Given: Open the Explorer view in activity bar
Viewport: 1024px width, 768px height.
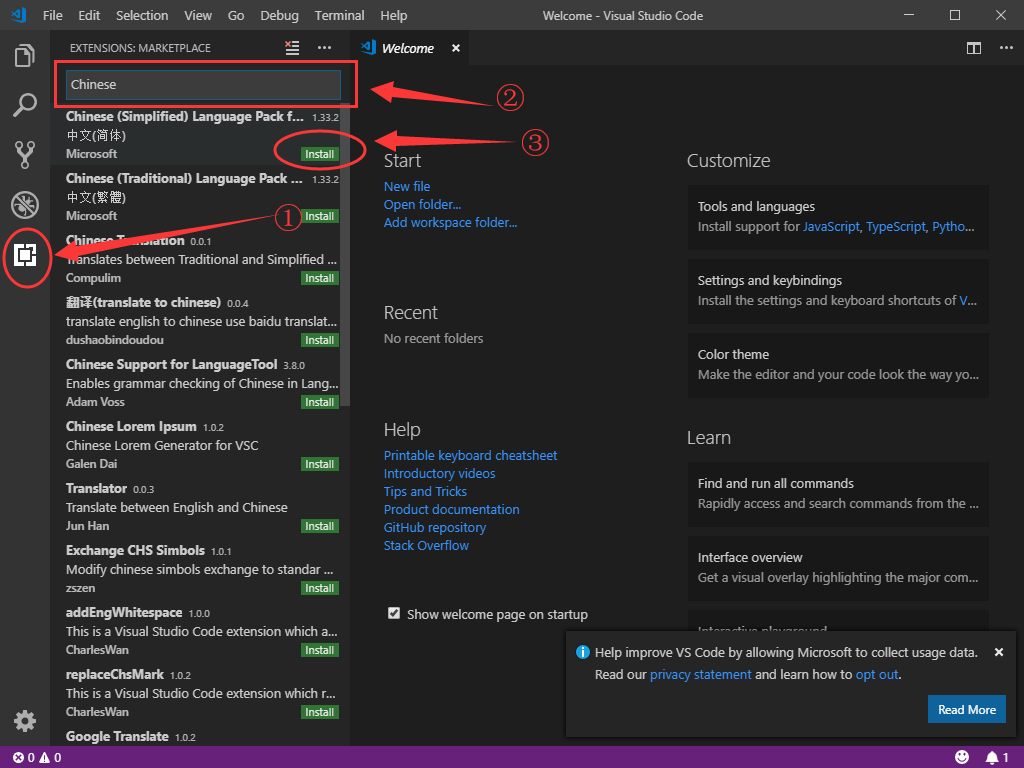Looking at the screenshot, I should click(25, 56).
